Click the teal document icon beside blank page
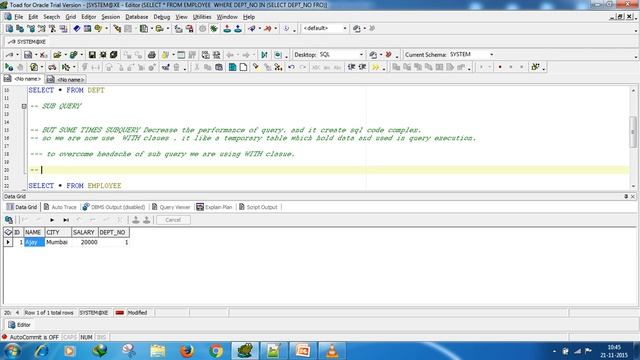 (x=232, y=67)
